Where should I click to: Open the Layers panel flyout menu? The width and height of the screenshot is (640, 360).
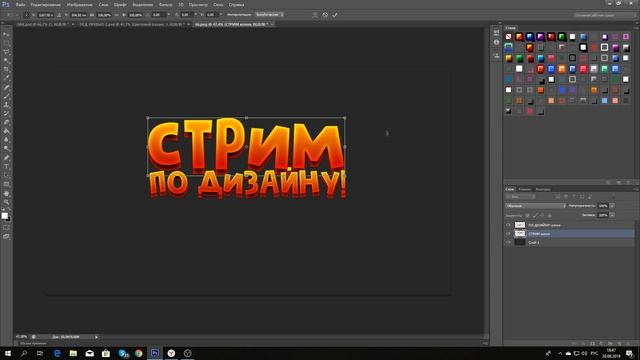tap(636, 189)
